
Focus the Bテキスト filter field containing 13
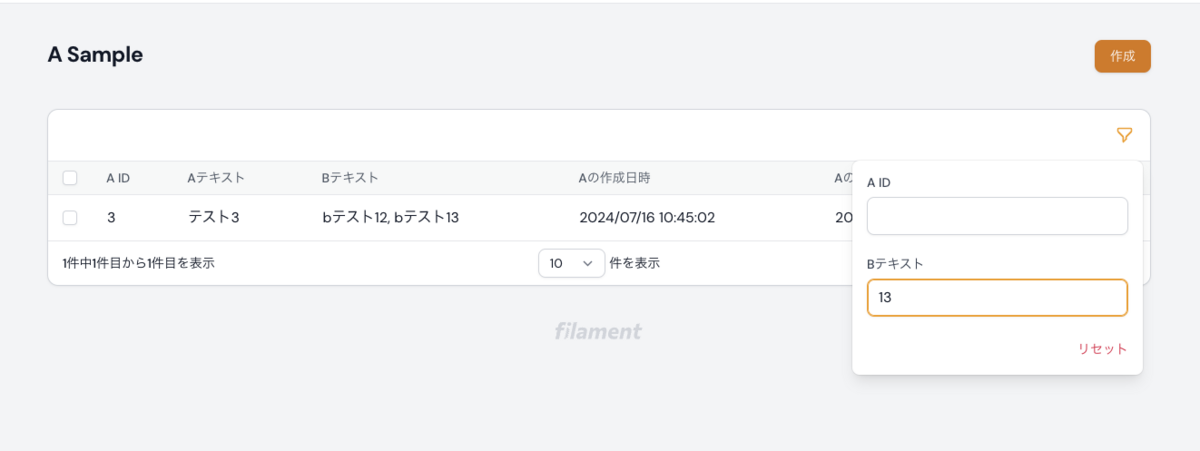click(997, 298)
